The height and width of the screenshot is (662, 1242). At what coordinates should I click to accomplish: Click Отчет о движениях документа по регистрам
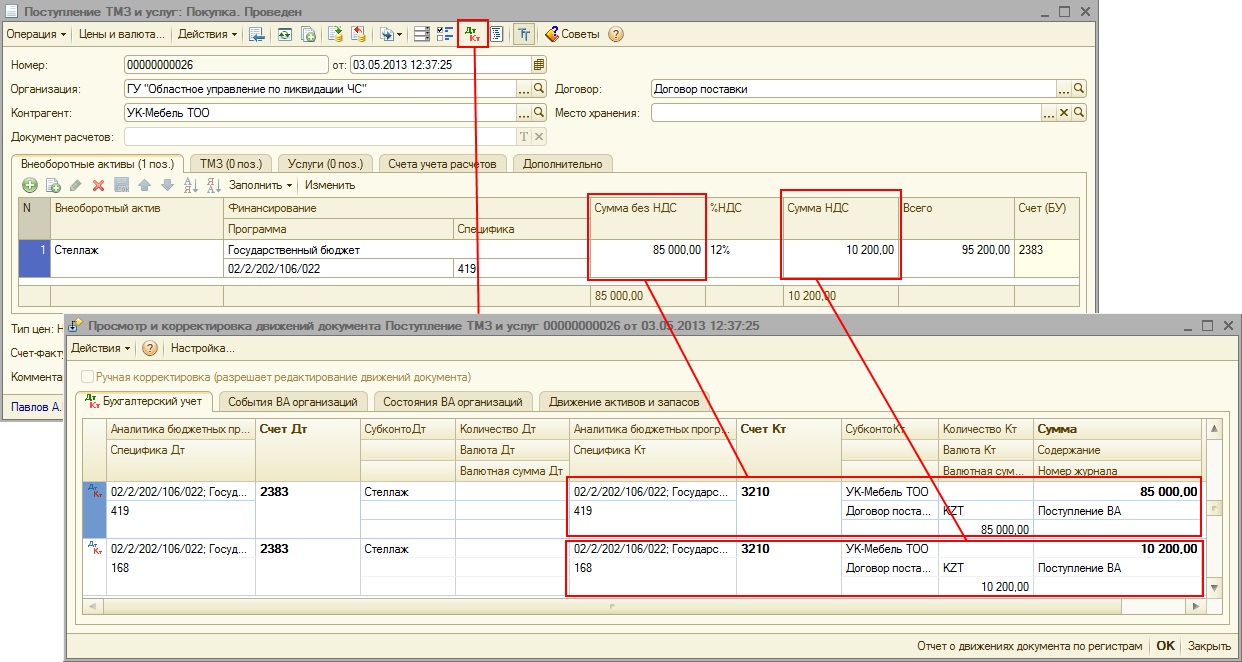pyautogui.click(x=1029, y=646)
